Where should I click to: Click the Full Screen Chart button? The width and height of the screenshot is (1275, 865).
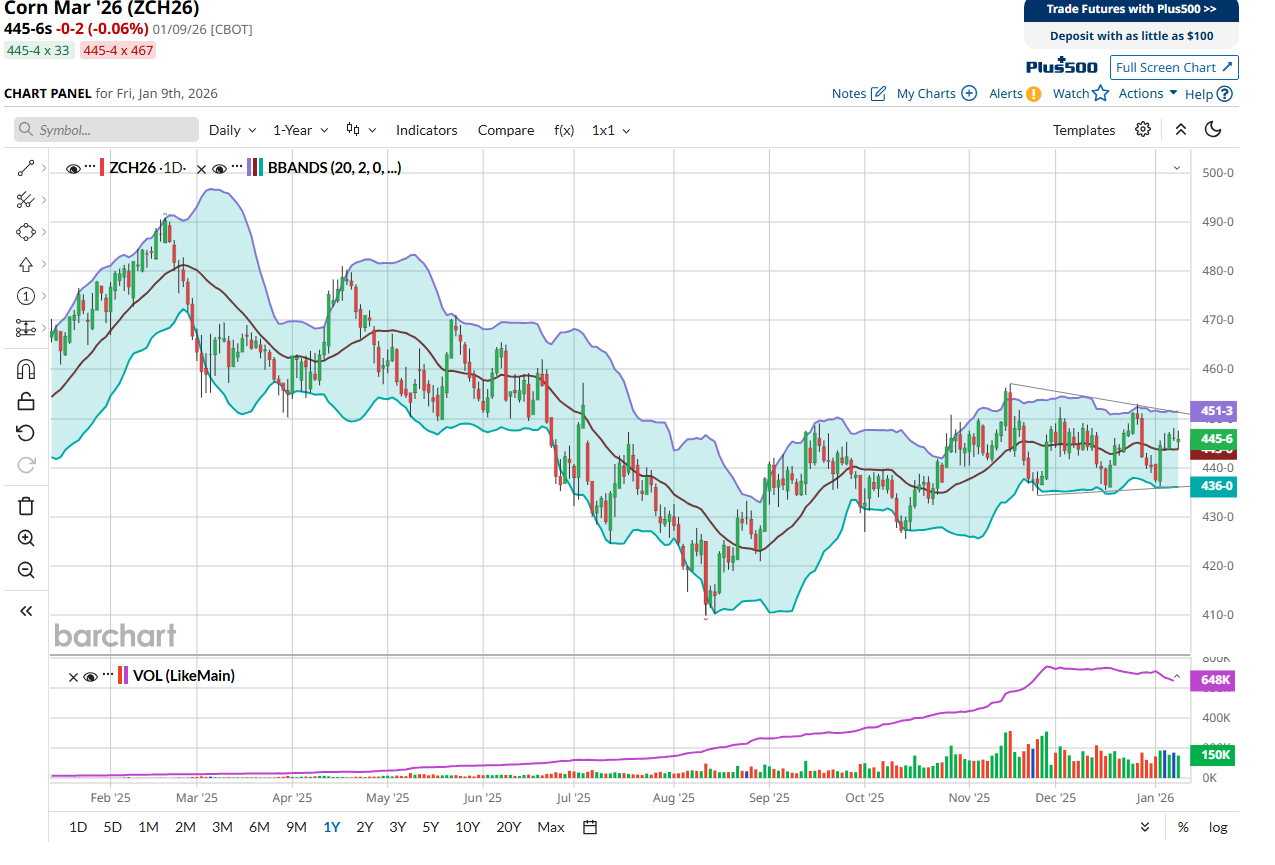pyautogui.click(x=1174, y=67)
